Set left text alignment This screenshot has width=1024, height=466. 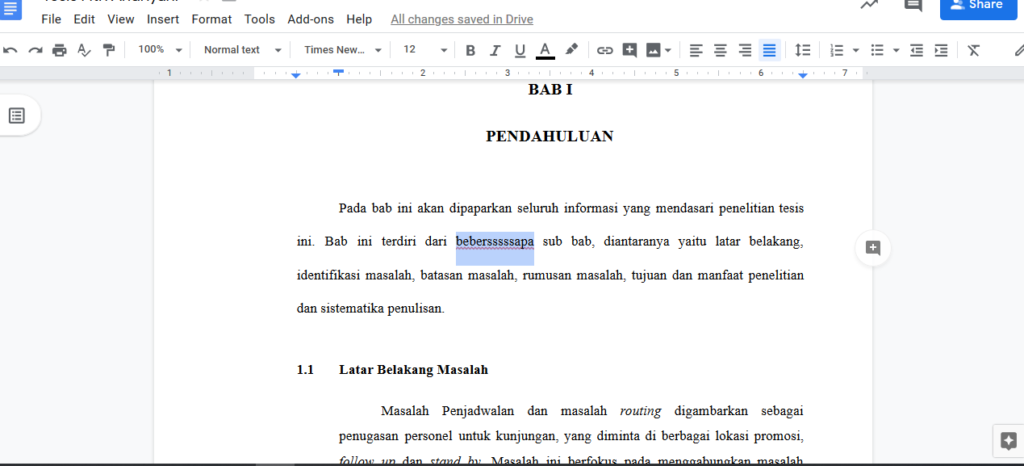pyautogui.click(x=696, y=50)
